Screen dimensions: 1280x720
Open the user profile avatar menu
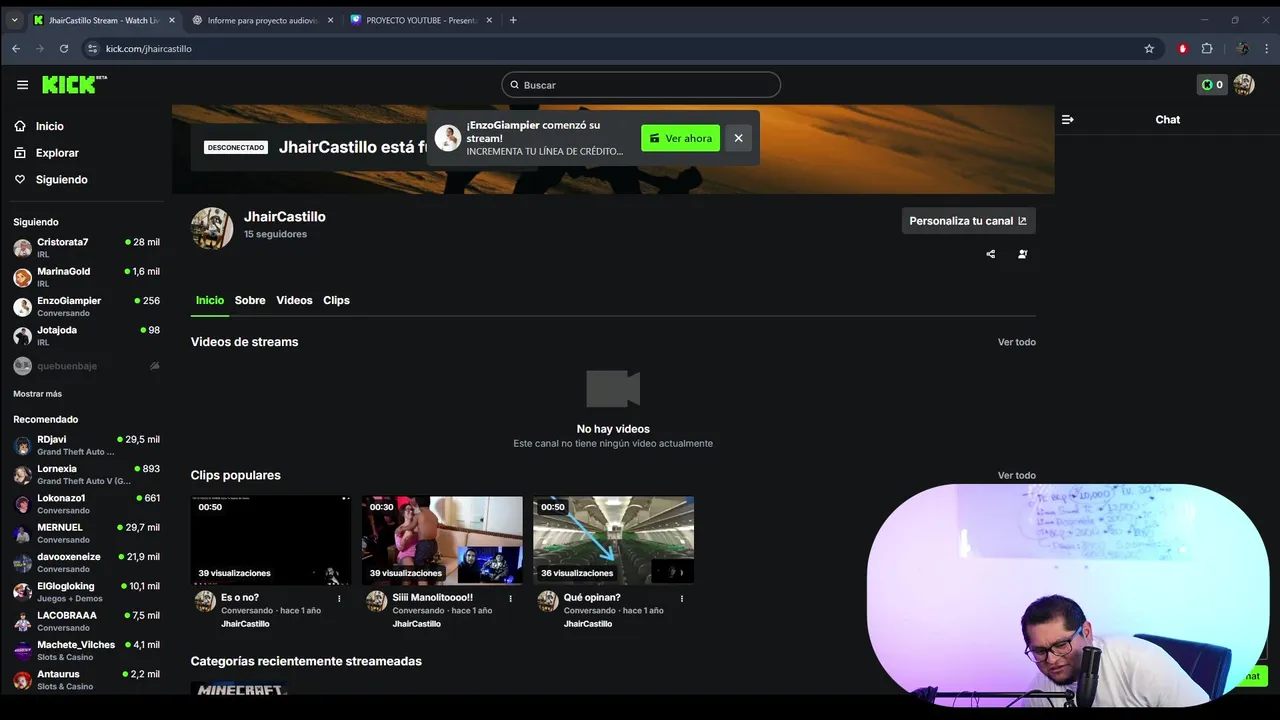pos(1244,85)
